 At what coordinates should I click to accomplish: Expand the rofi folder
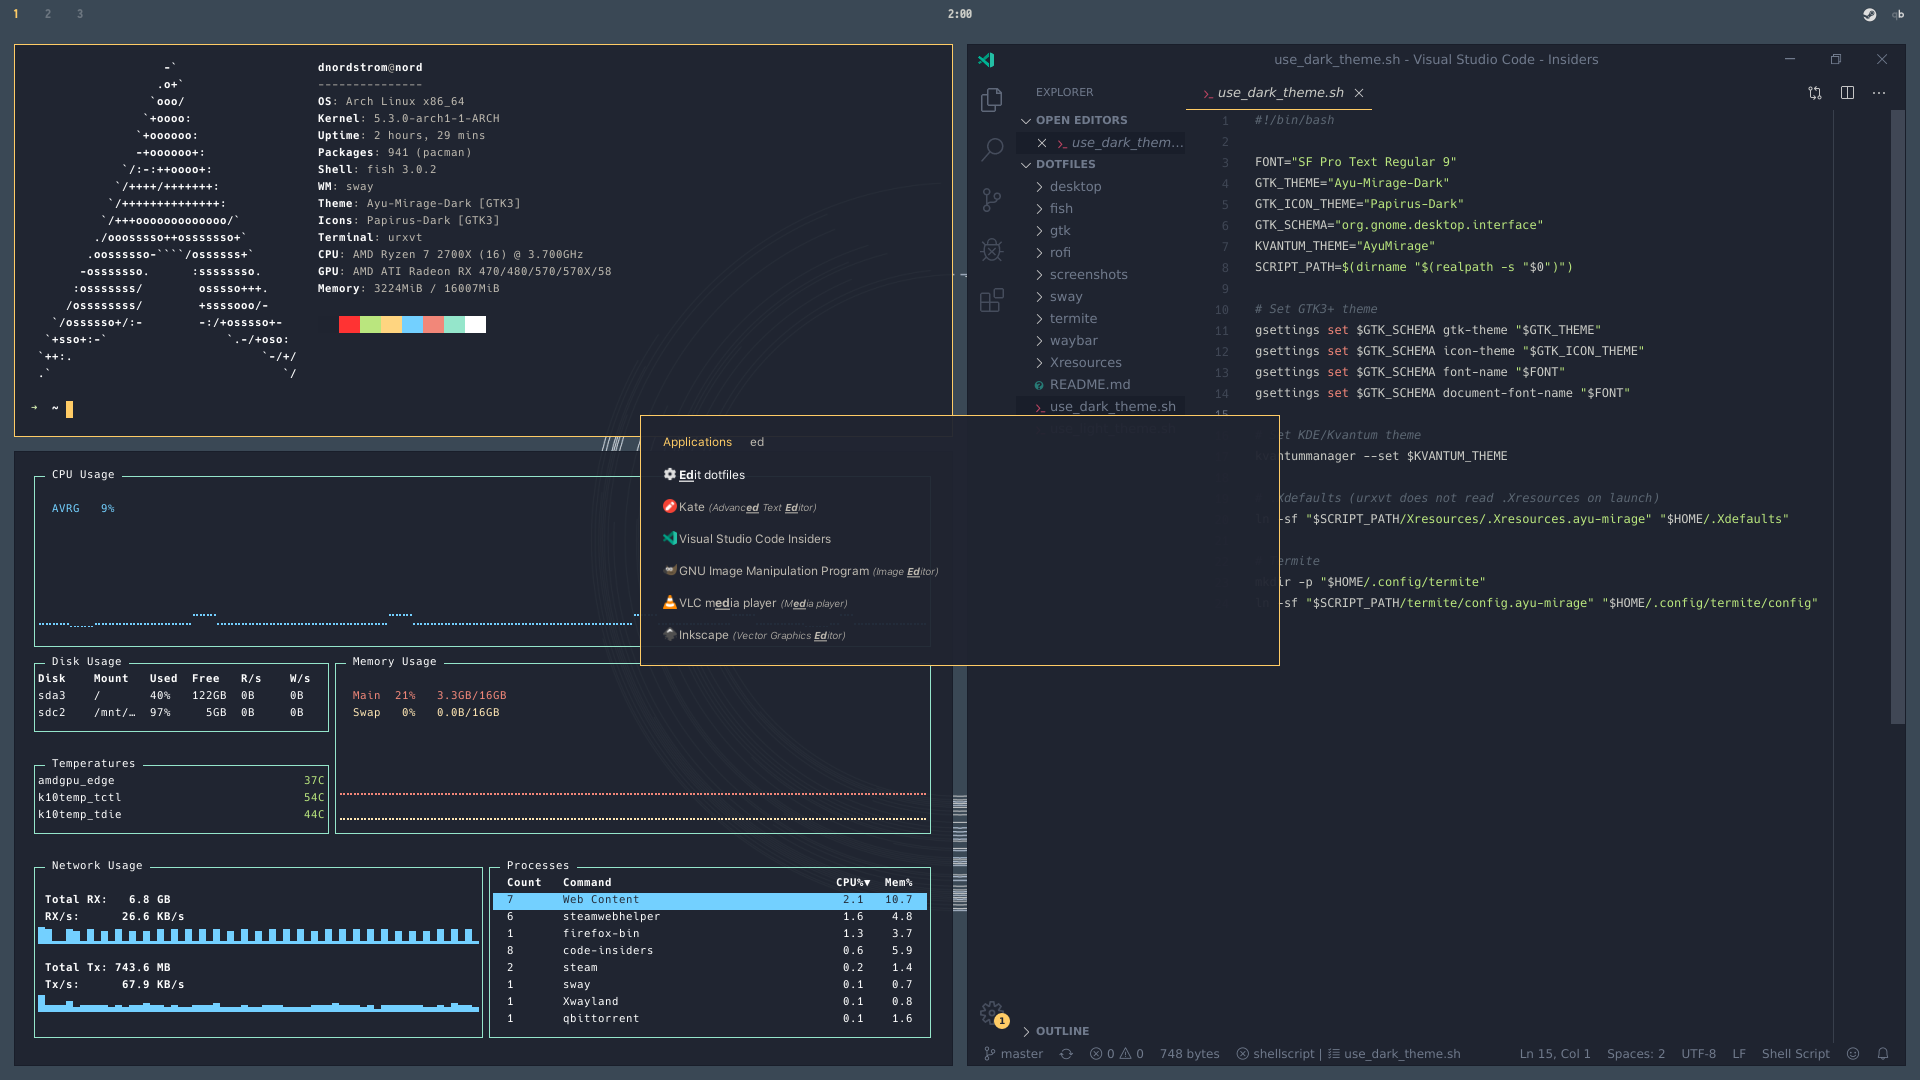pos(1100,253)
